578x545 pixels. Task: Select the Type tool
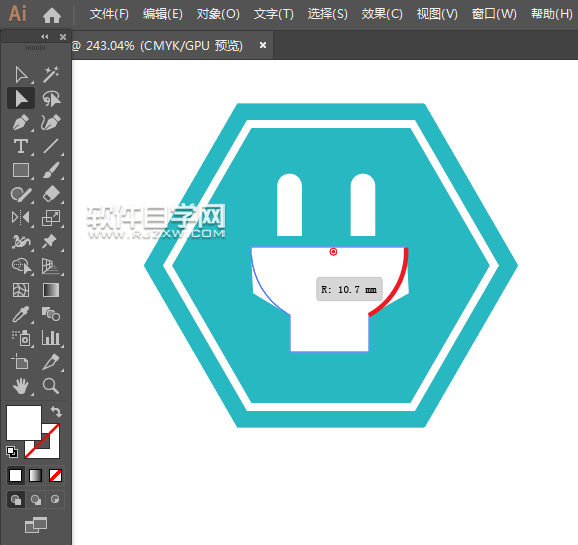coord(21,146)
